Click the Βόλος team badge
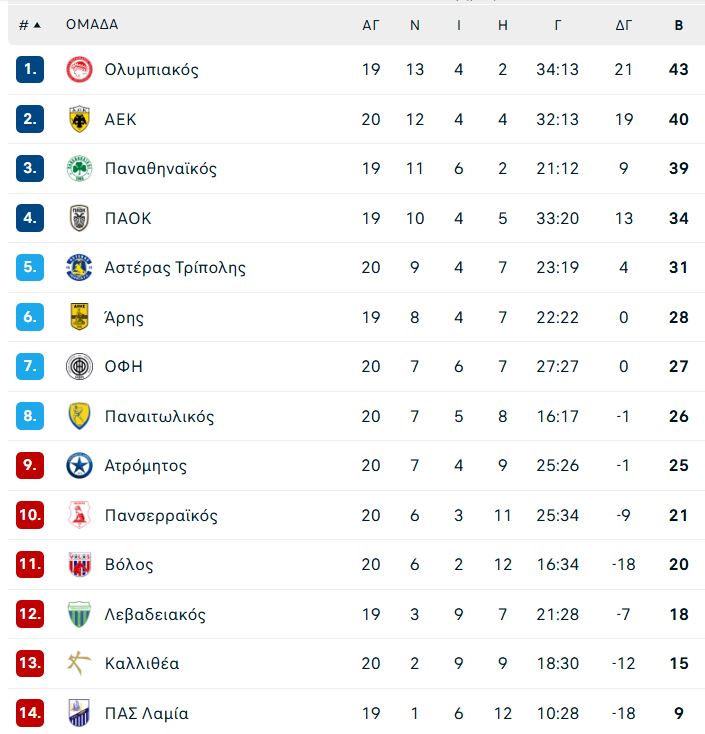Viewport: 705px width, 734px height. (79, 564)
